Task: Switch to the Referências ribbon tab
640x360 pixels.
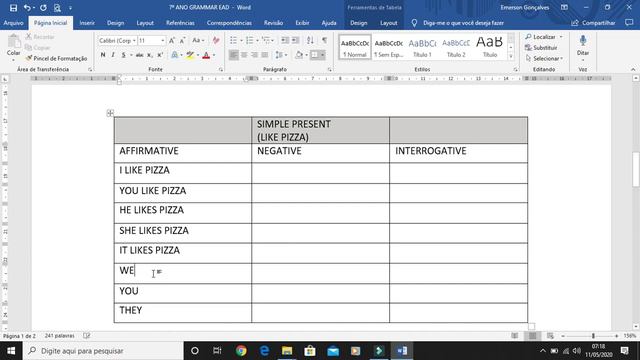Action: (180, 23)
